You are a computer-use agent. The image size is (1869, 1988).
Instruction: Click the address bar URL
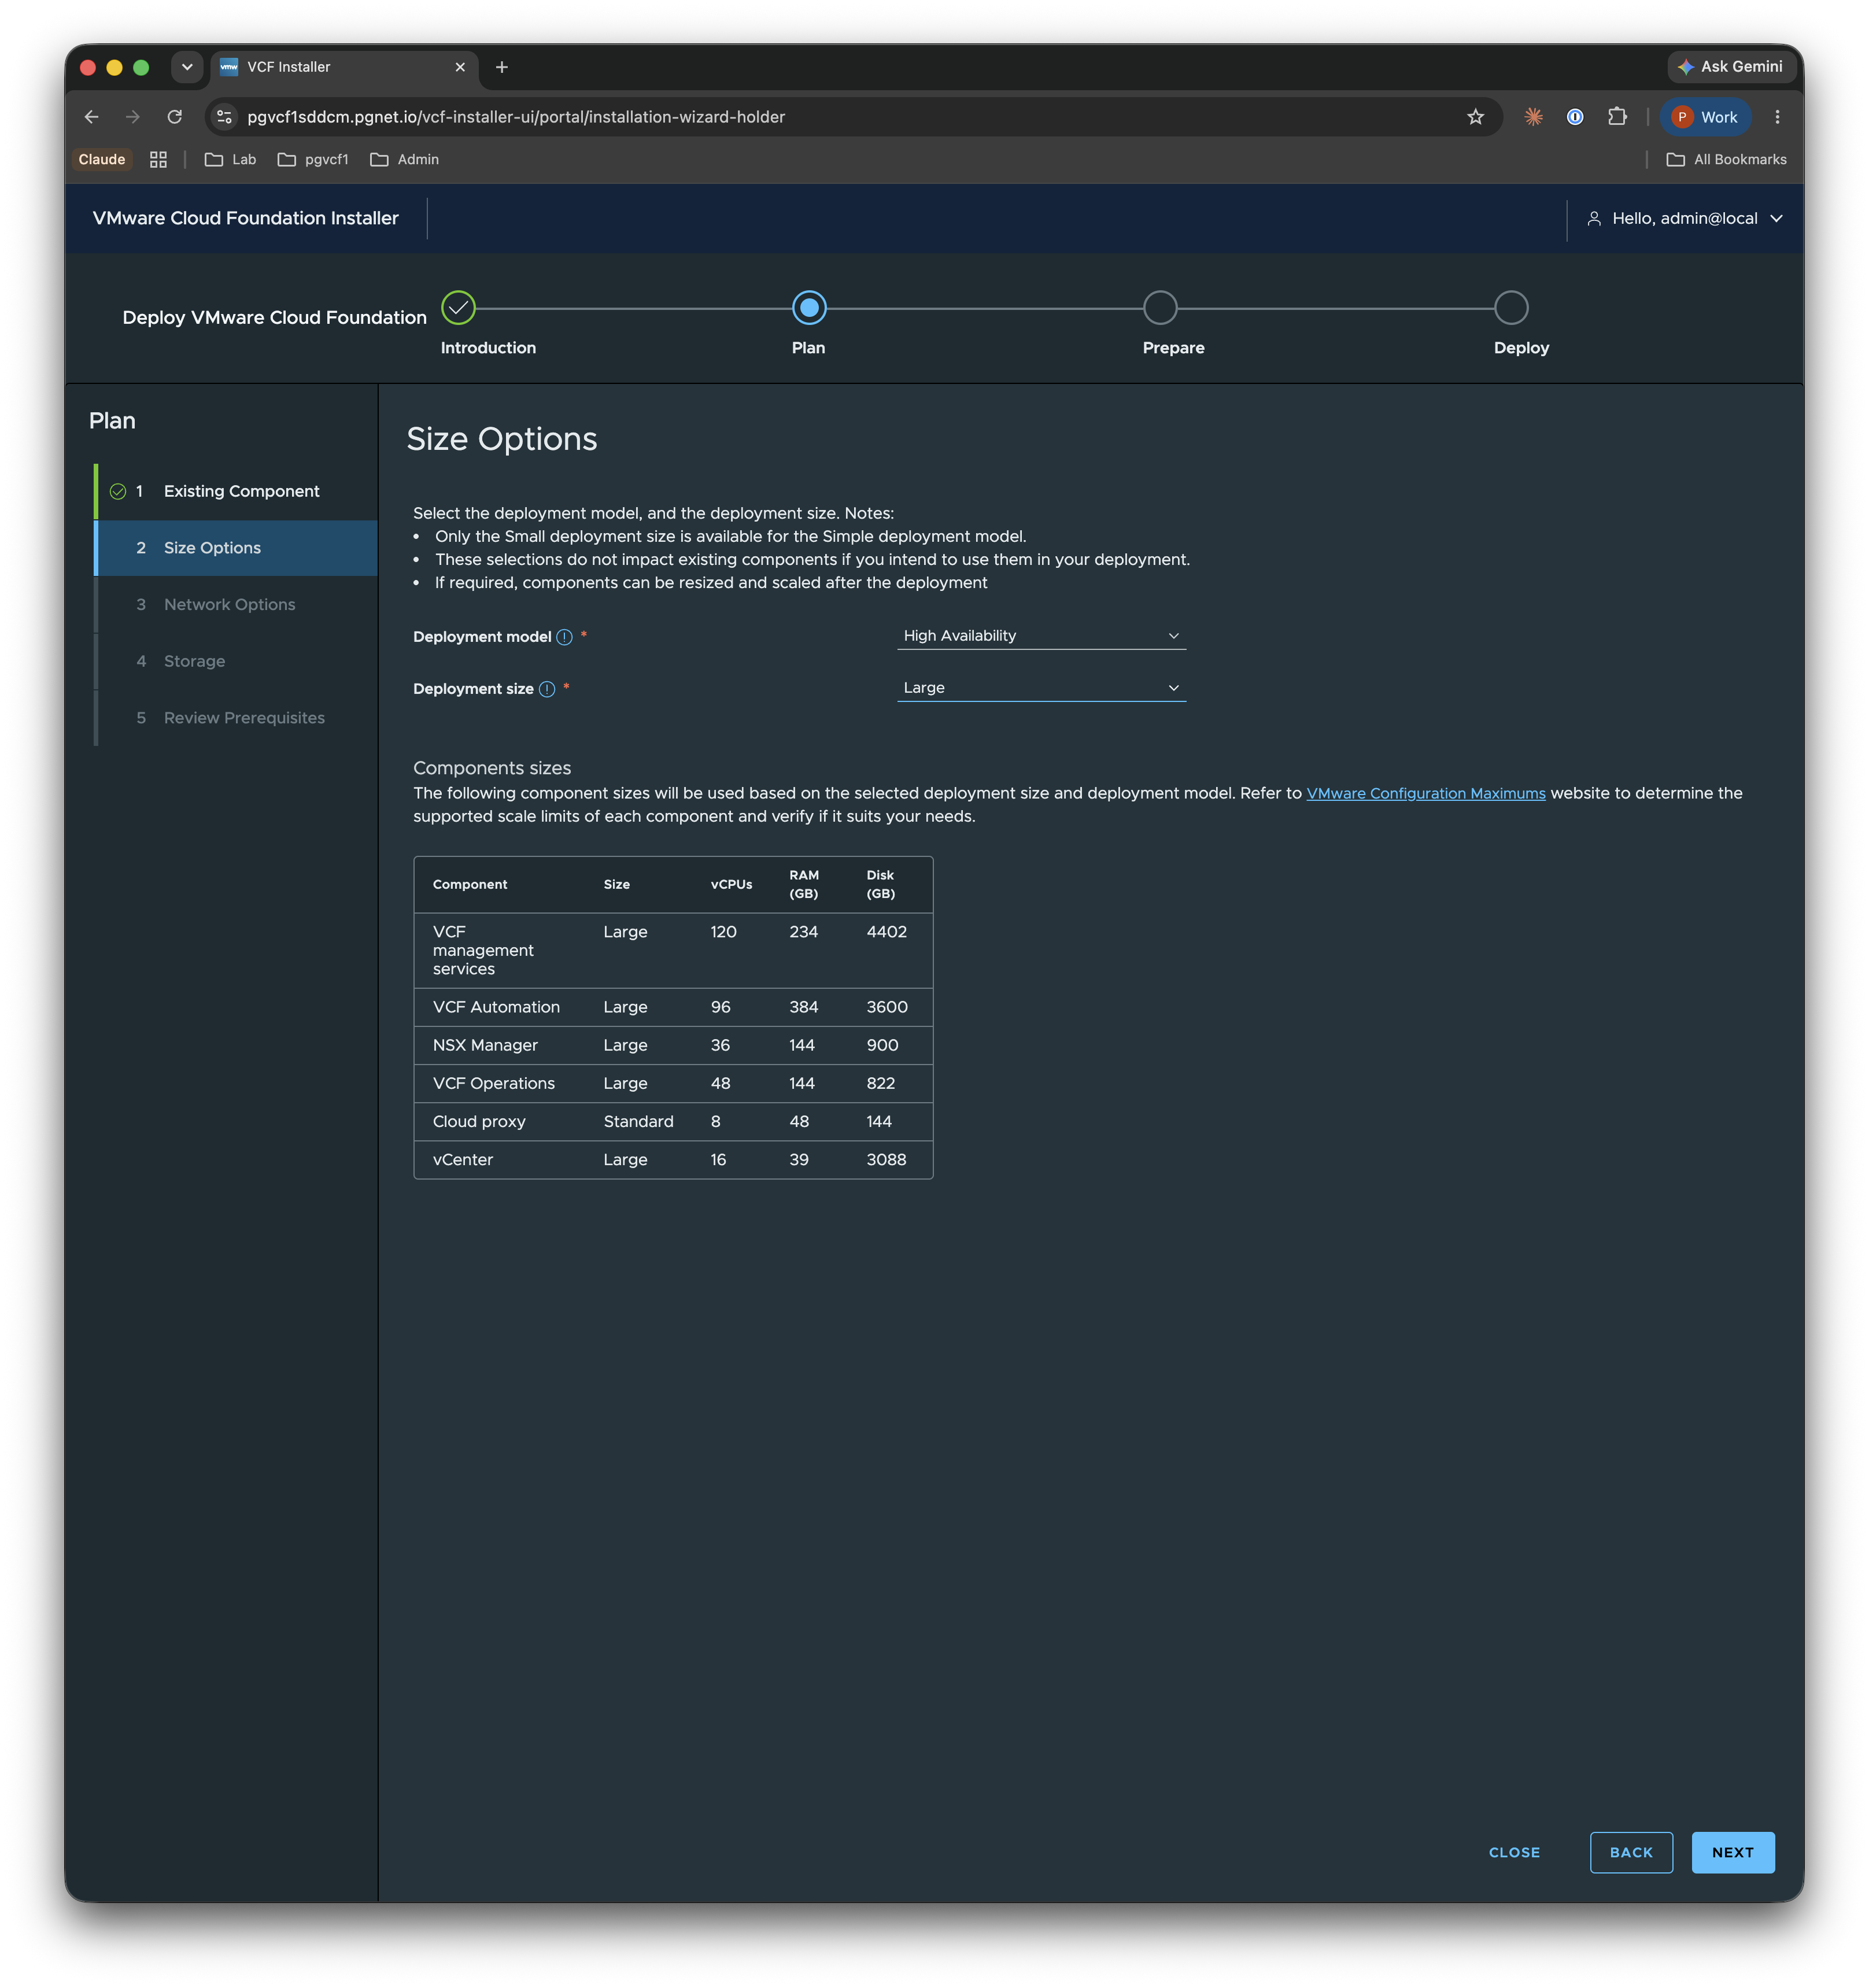click(516, 117)
